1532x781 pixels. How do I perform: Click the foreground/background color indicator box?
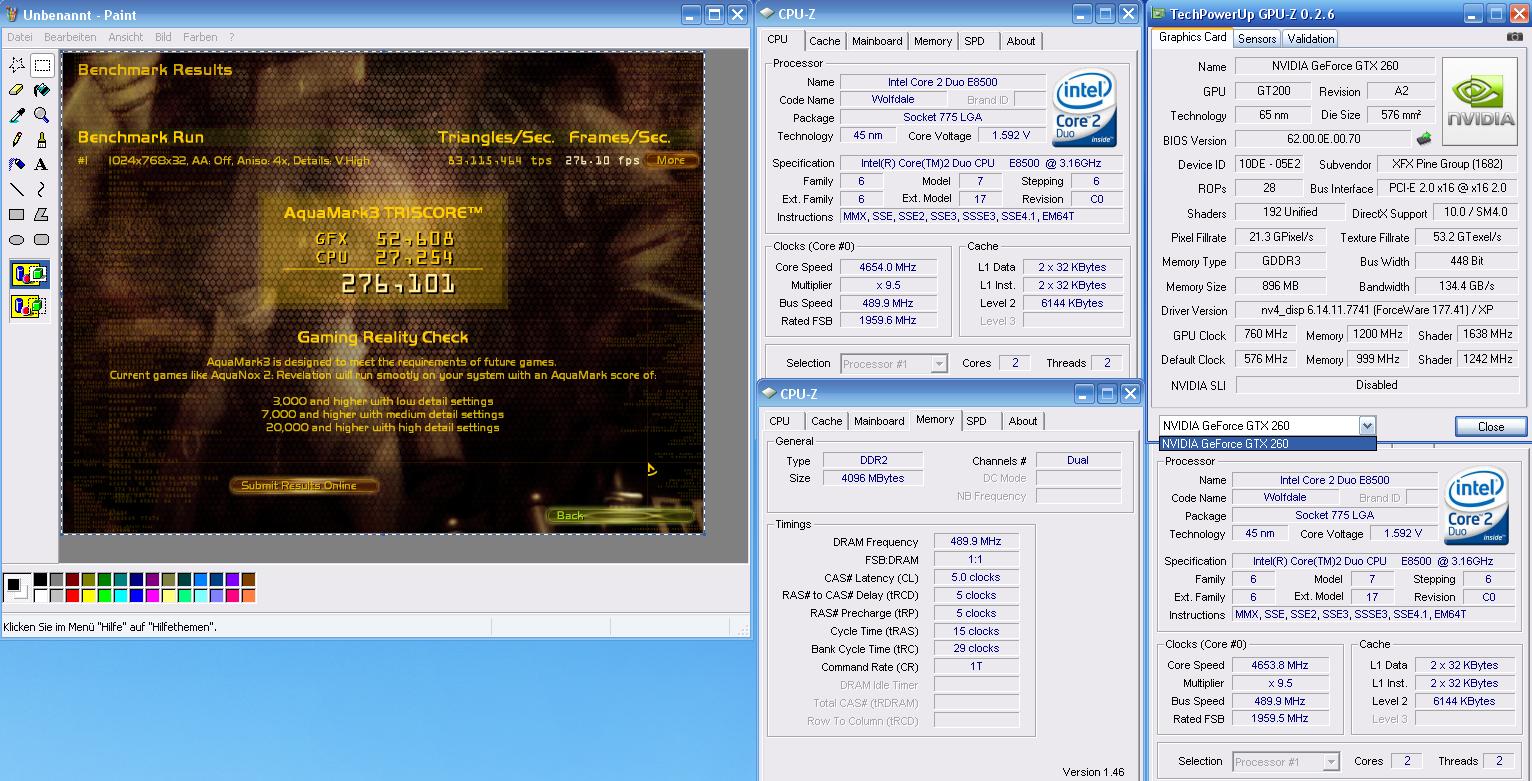(17, 587)
